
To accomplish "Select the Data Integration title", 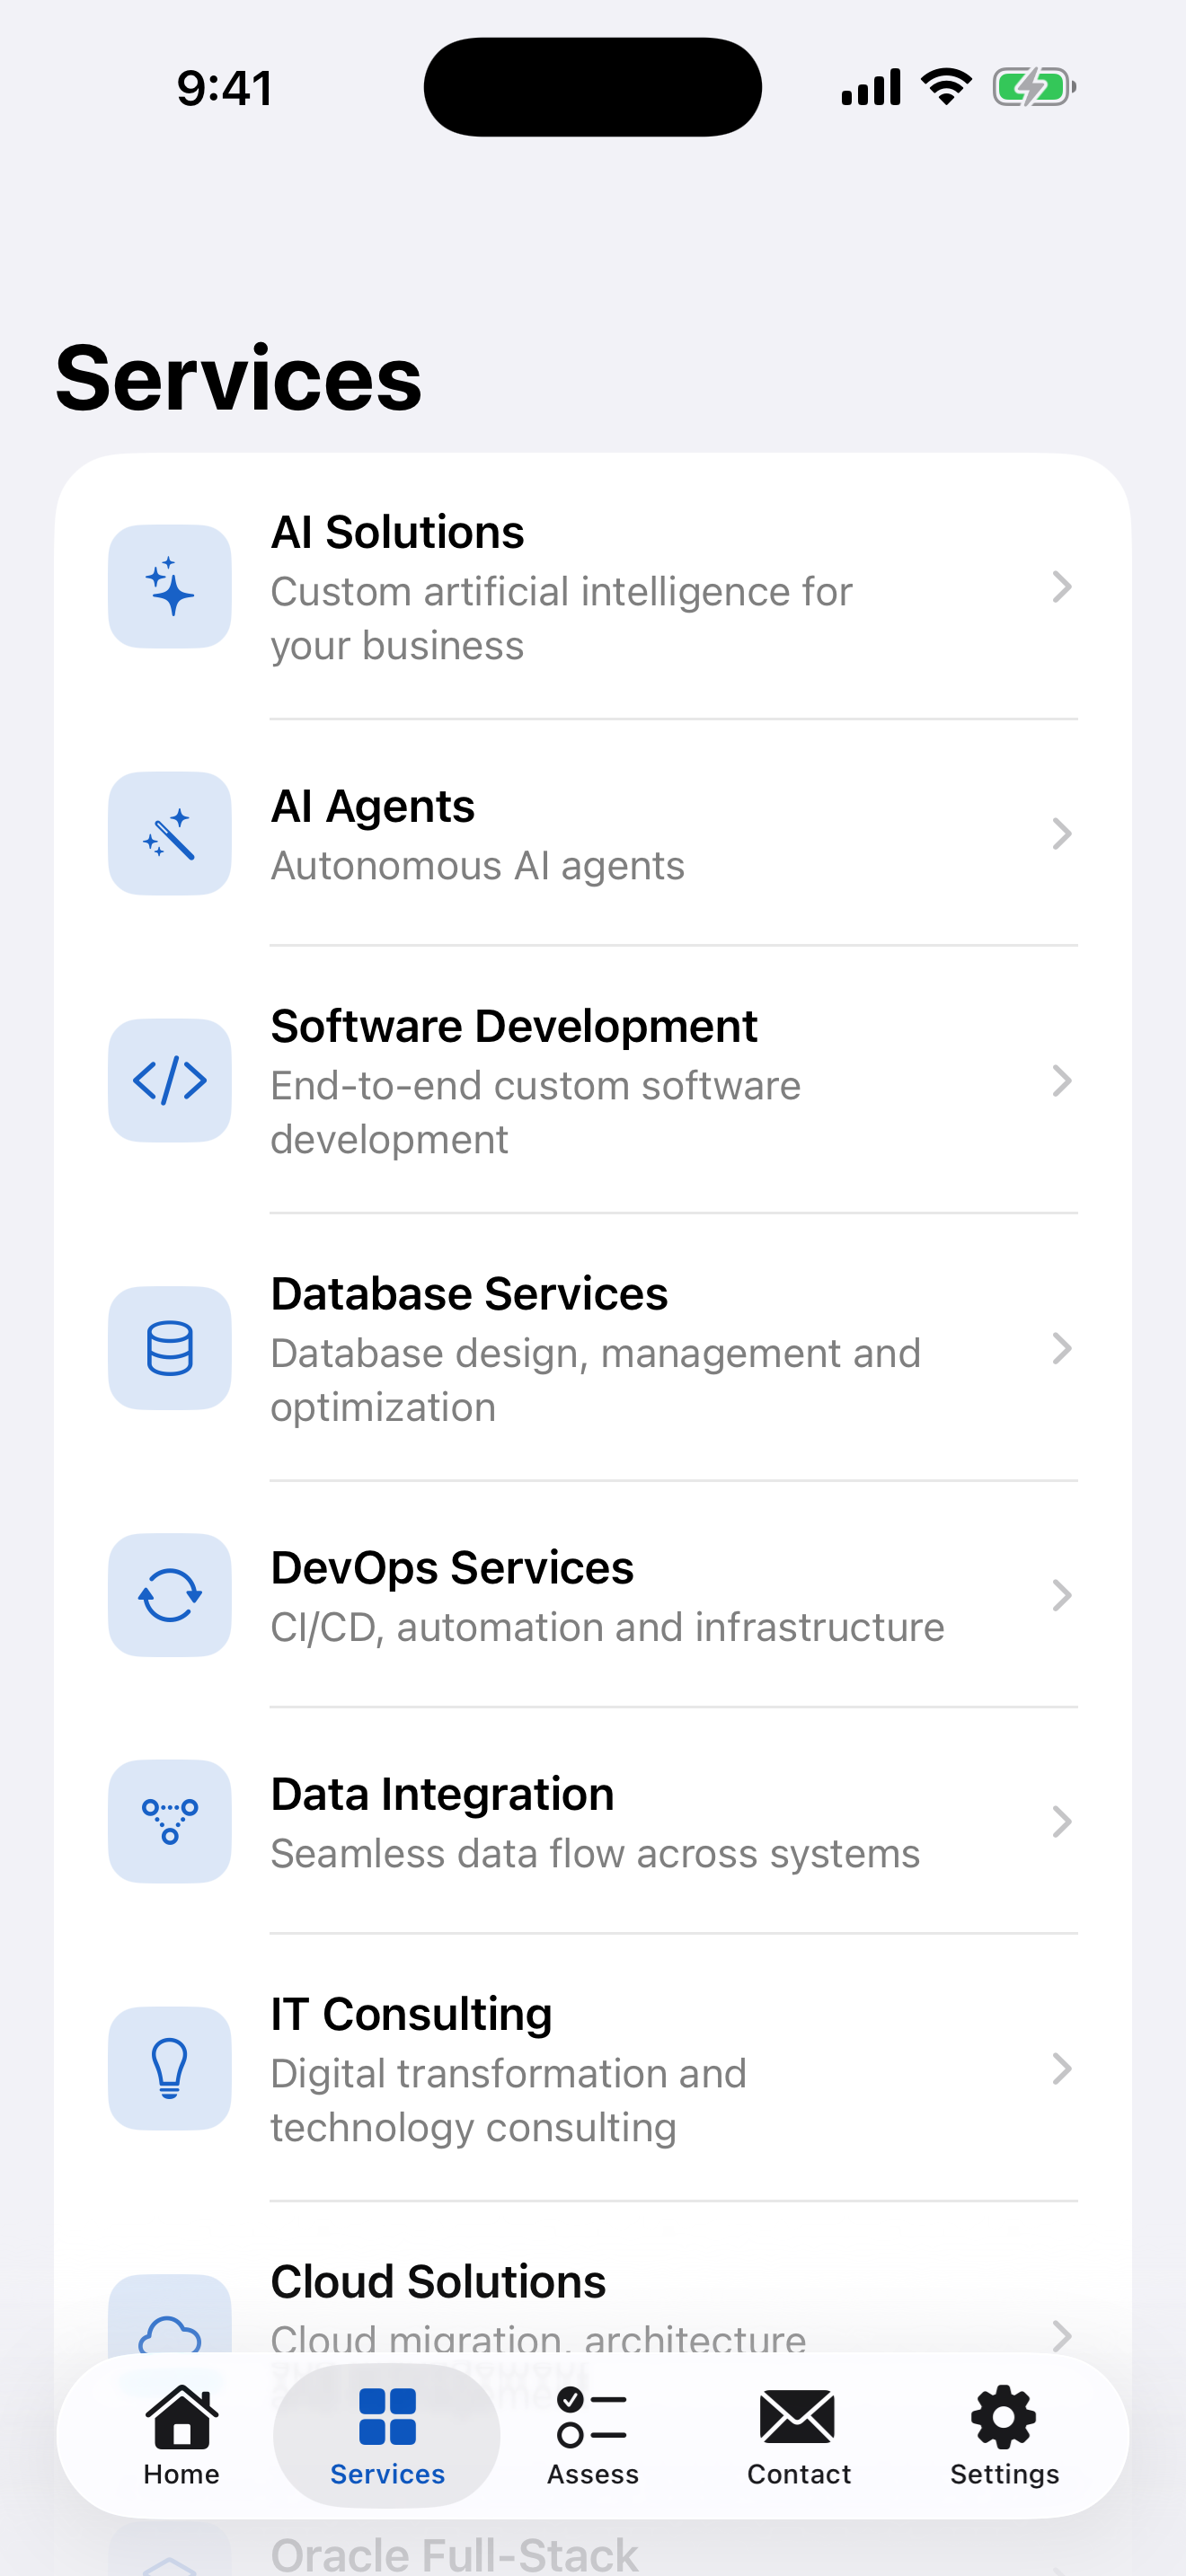I will pyautogui.click(x=442, y=1795).
